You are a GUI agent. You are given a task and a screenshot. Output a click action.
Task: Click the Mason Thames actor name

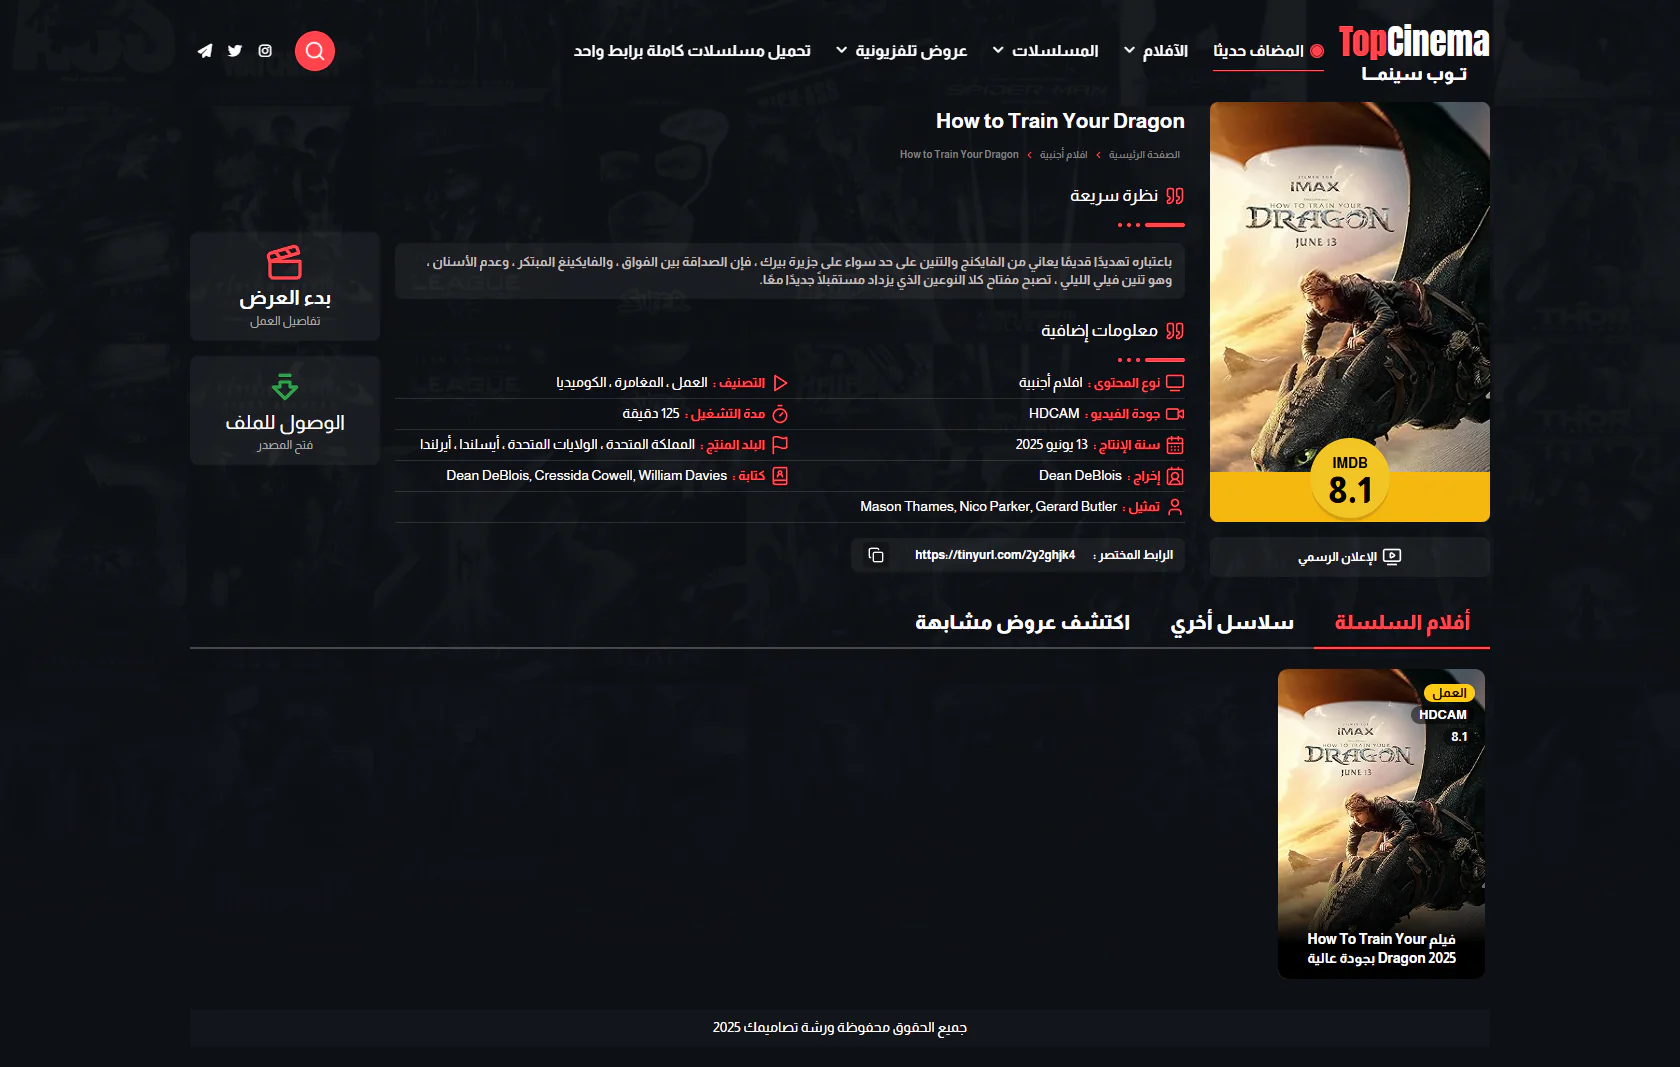click(907, 507)
